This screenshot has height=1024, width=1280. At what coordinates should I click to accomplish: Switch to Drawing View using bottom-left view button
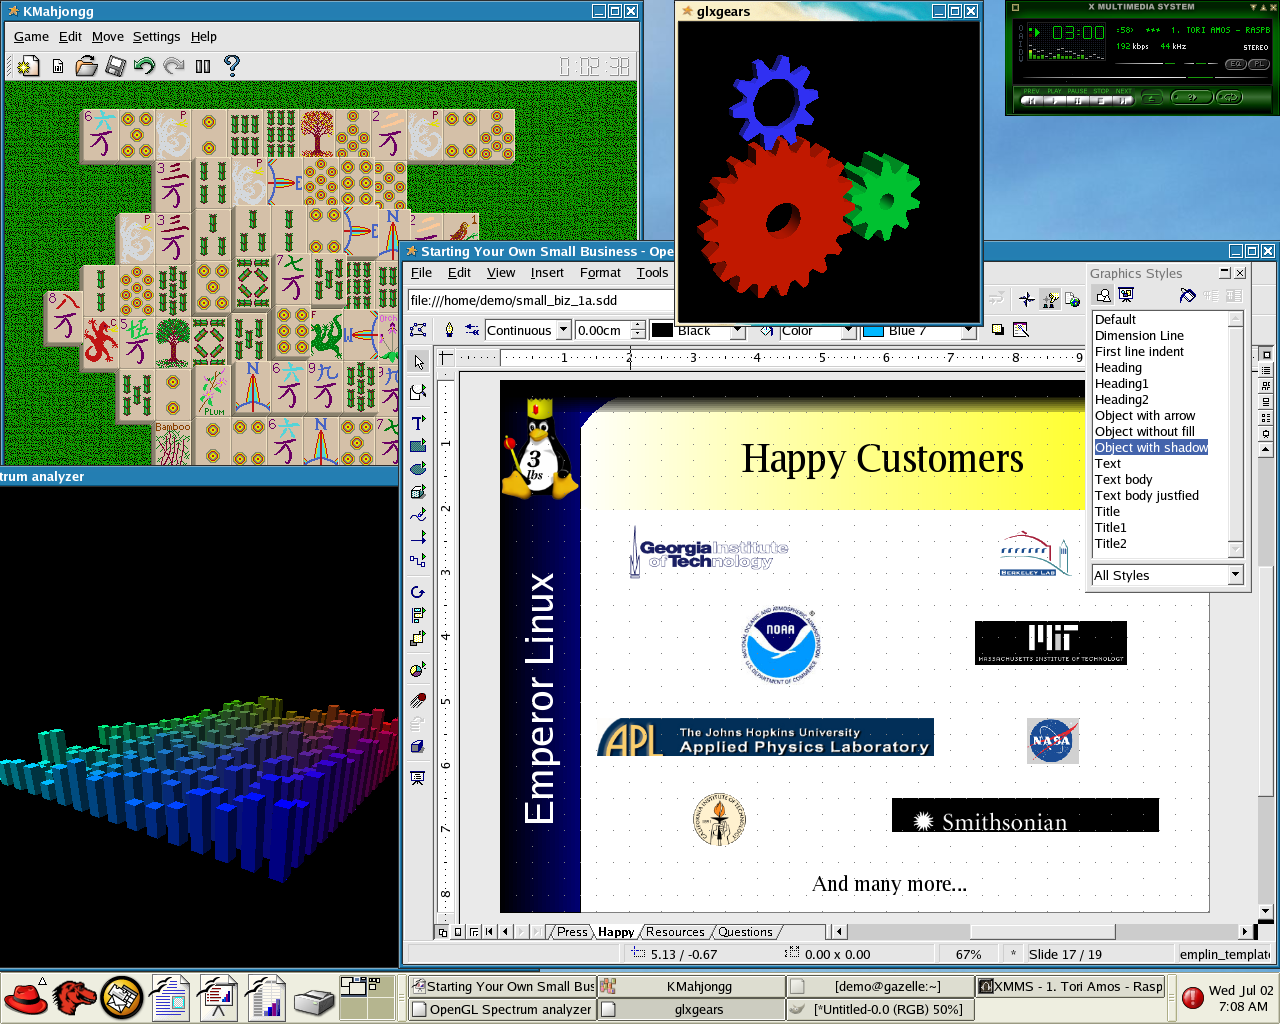tap(443, 932)
